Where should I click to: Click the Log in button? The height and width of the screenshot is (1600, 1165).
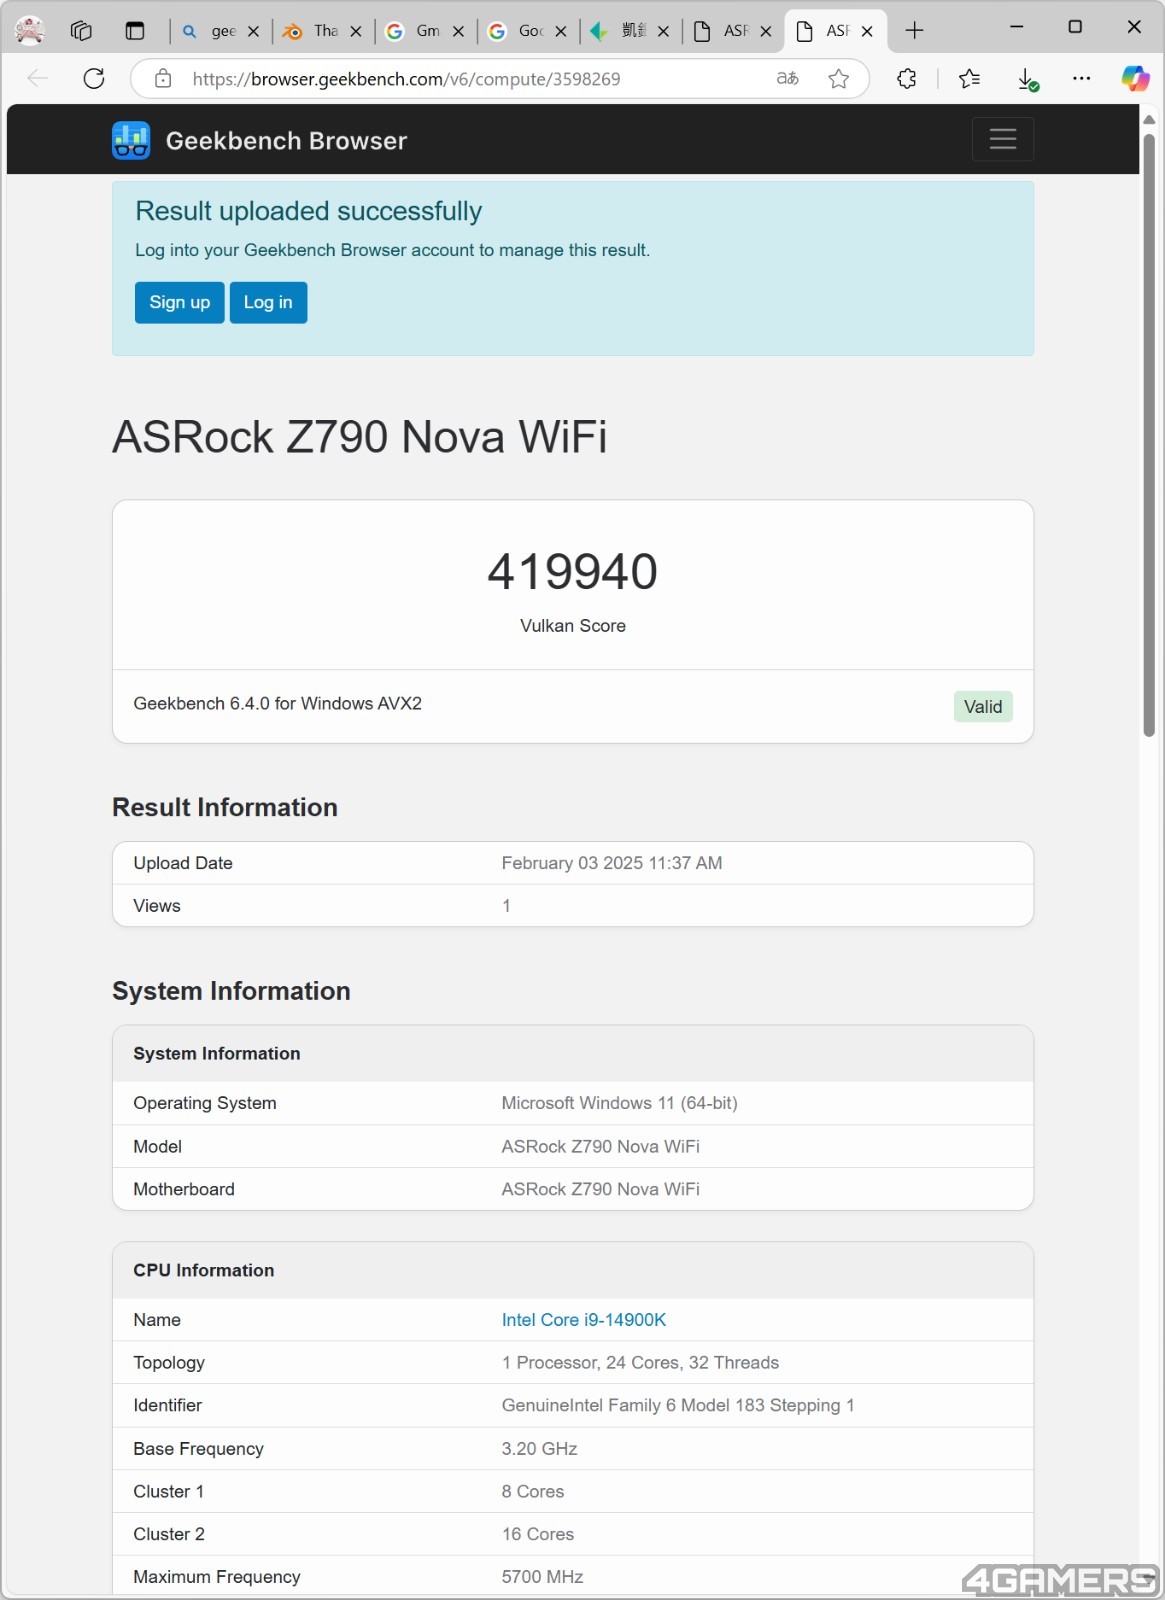[x=268, y=302]
